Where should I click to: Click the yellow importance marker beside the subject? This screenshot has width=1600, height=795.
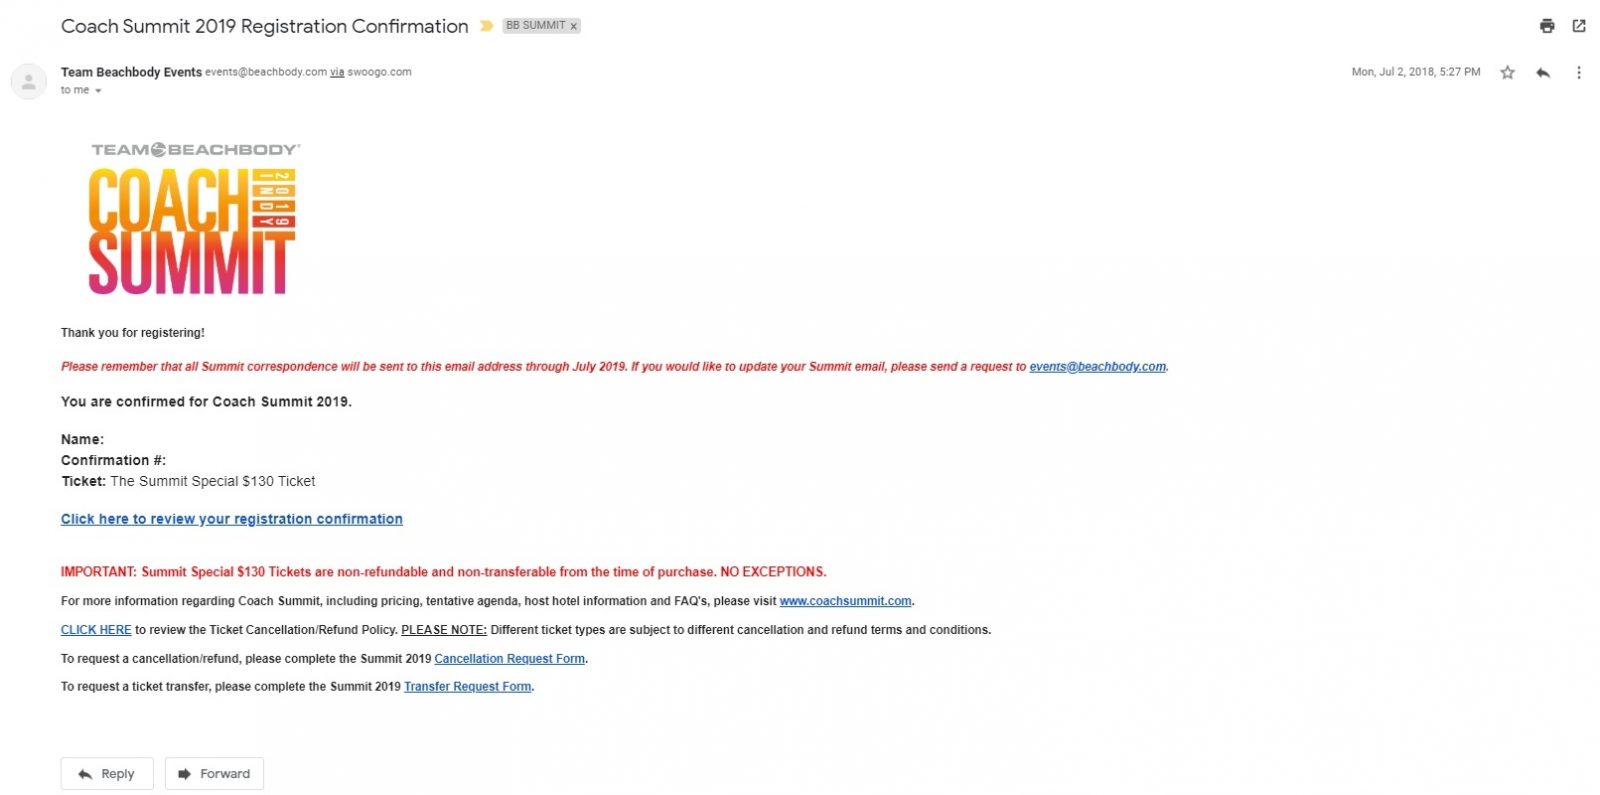pos(487,26)
